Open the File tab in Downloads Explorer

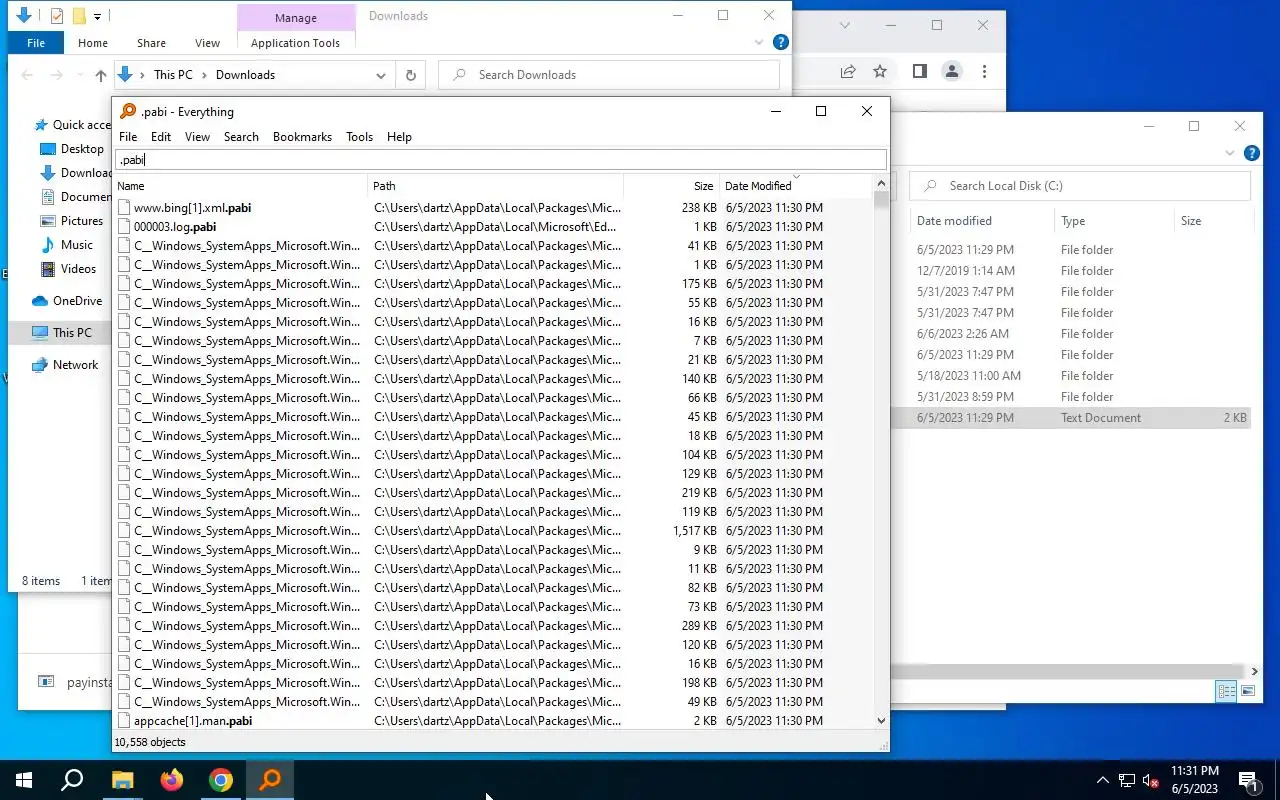click(x=36, y=43)
